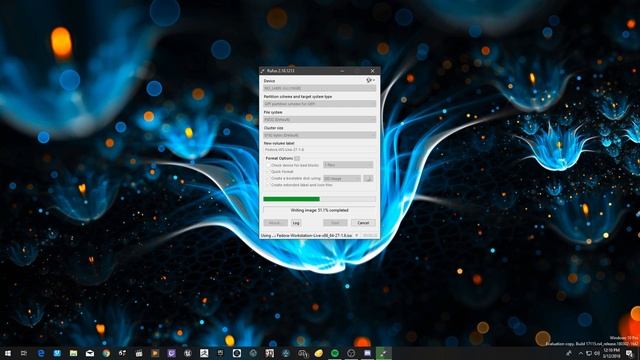Open the purple Twitch icon on taskbar

click(x=171, y=353)
